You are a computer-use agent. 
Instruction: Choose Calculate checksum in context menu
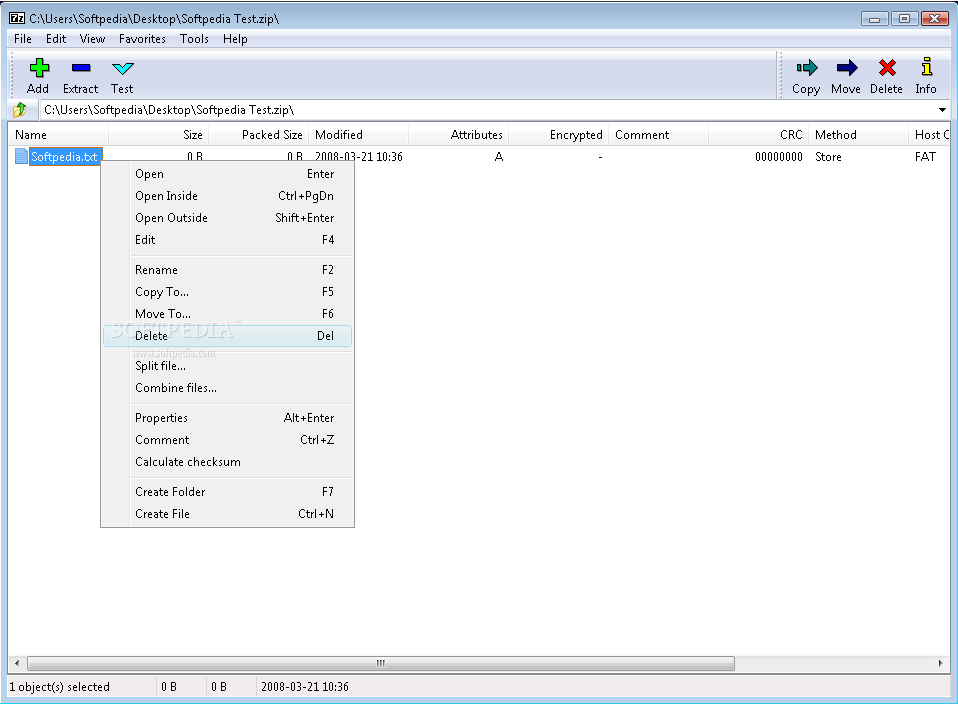click(227, 462)
